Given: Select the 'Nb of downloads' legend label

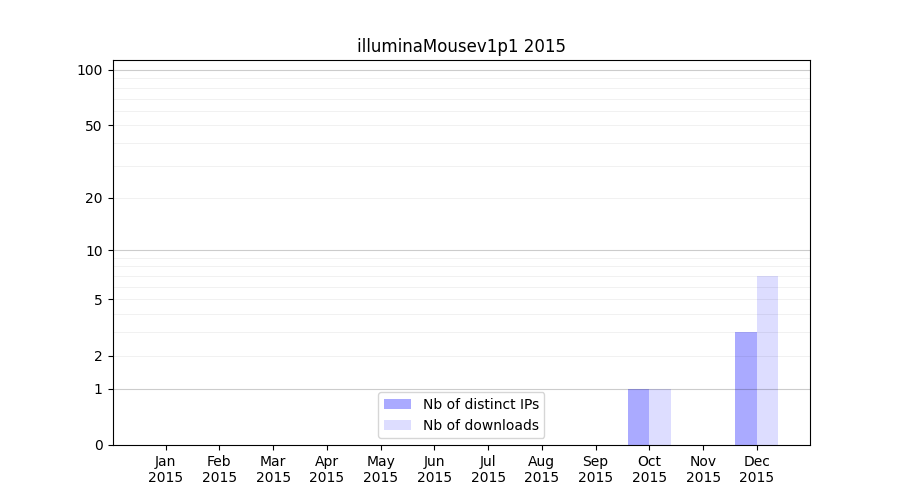Looking at the screenshot, I should point(481,425).
